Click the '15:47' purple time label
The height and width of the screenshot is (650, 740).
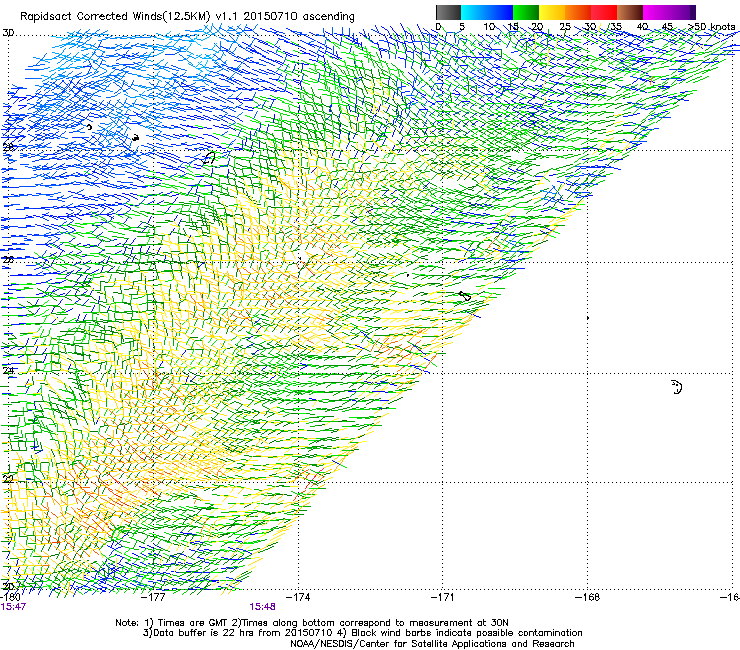tap(13, 607)
